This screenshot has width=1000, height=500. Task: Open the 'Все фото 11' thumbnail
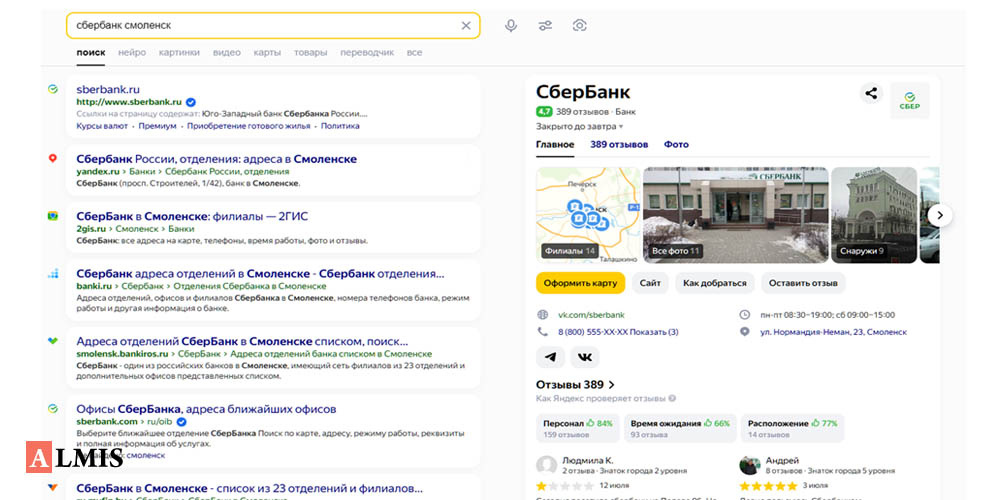pyautogui.click(x=735, y=215)
